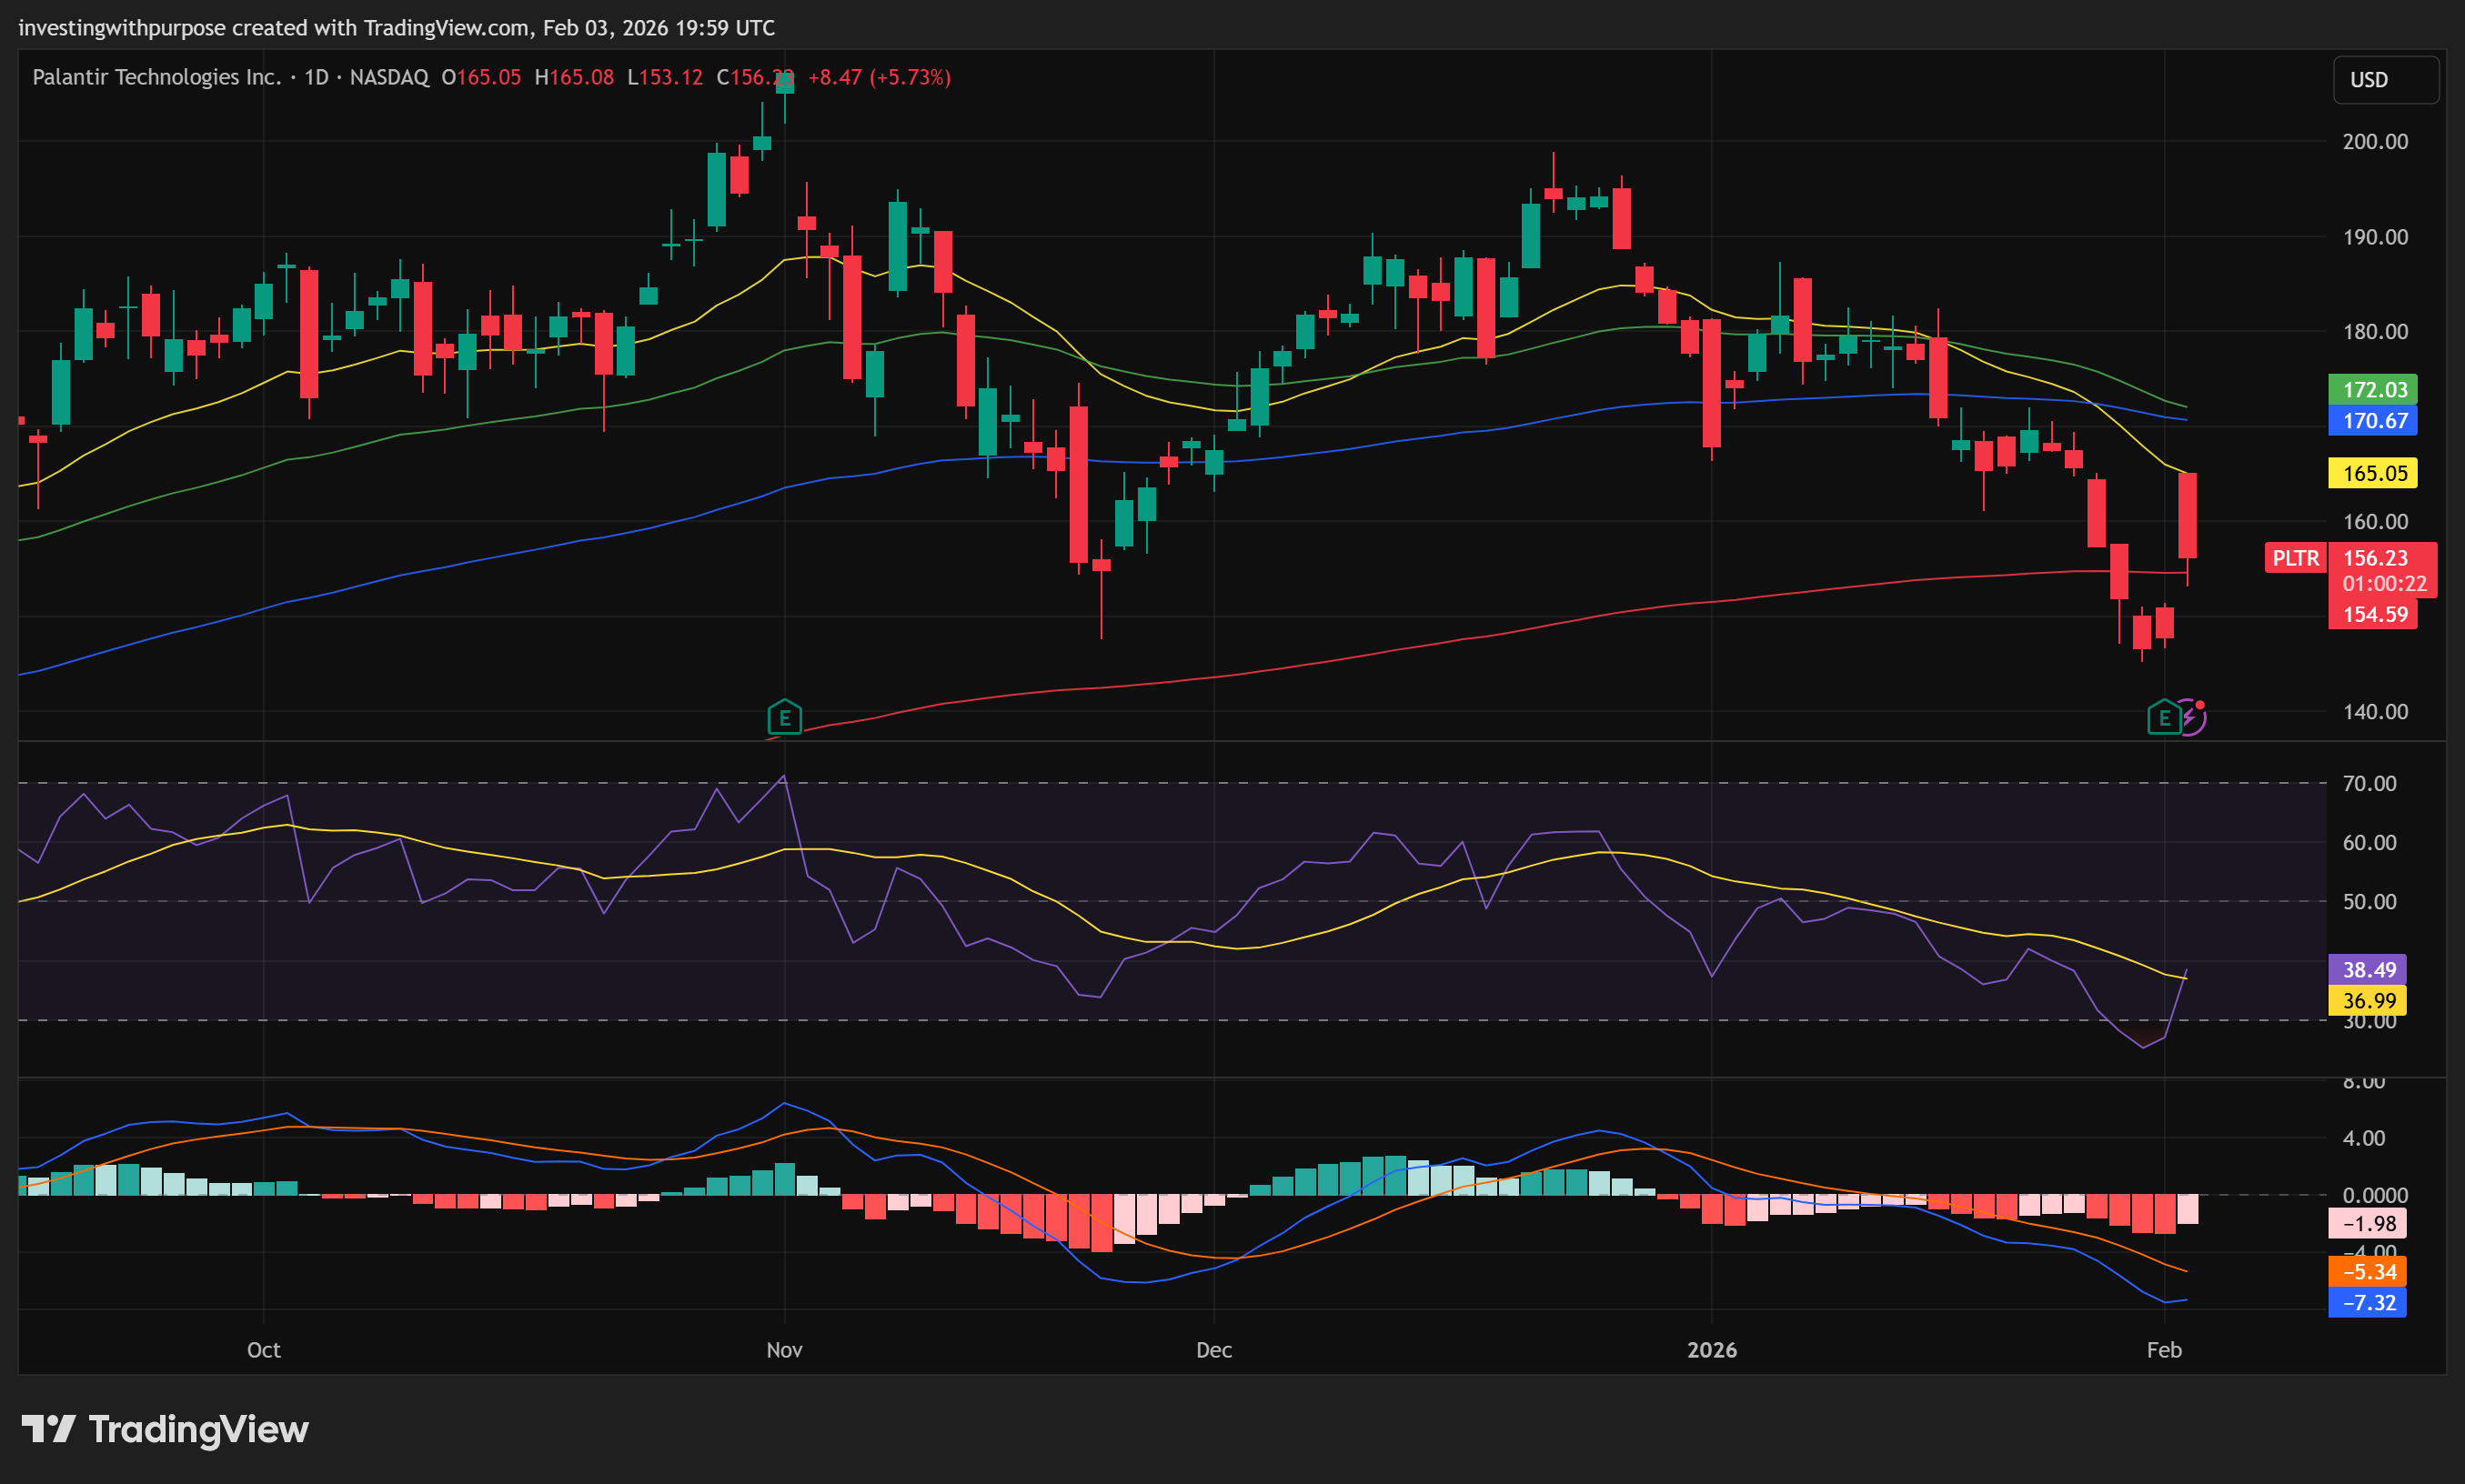Click the red 154.59 moving average label

click(x=2374, y=615)
